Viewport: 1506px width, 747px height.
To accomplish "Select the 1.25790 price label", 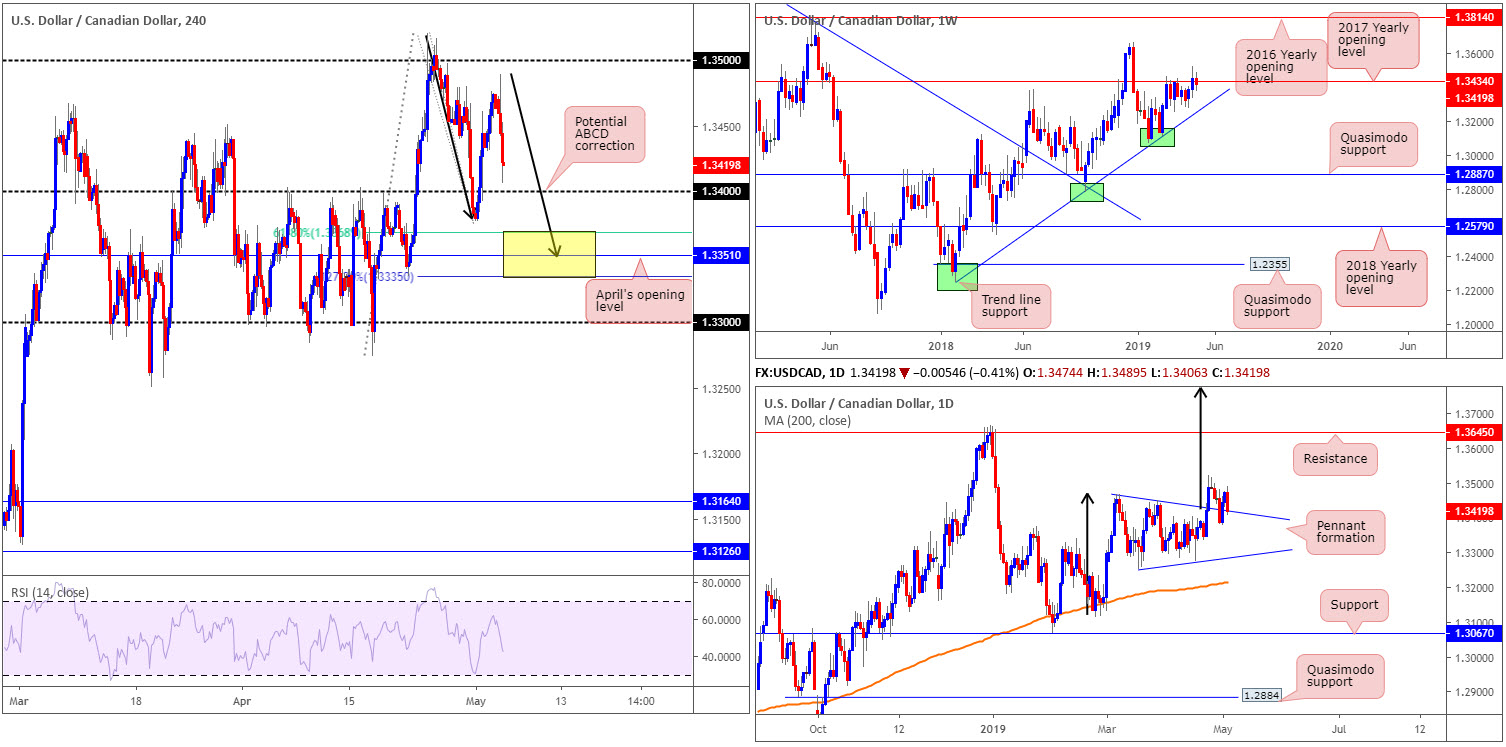I will click(x=1473, y=226).
